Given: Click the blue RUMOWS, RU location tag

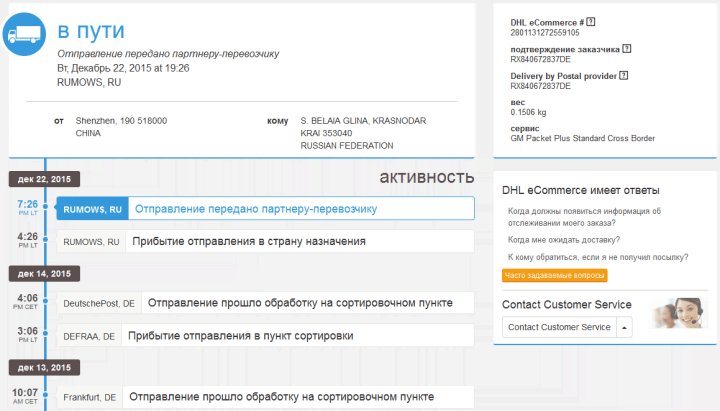Looking at the screenshot, I should [x=92, y=209].
